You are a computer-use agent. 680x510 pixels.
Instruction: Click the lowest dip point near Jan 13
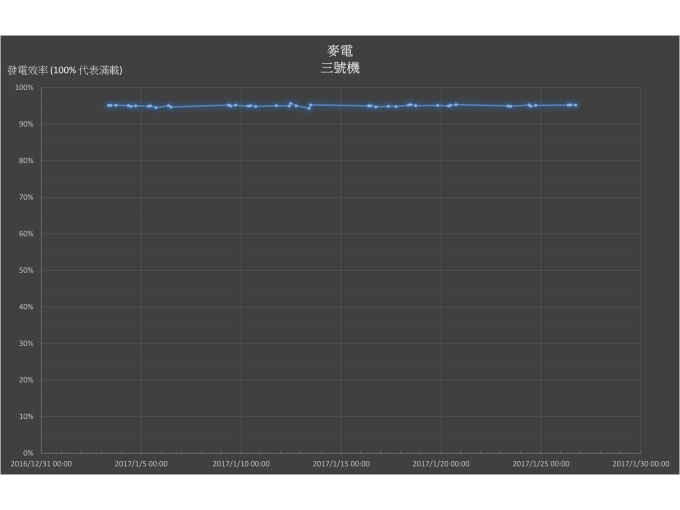point(309,108)
